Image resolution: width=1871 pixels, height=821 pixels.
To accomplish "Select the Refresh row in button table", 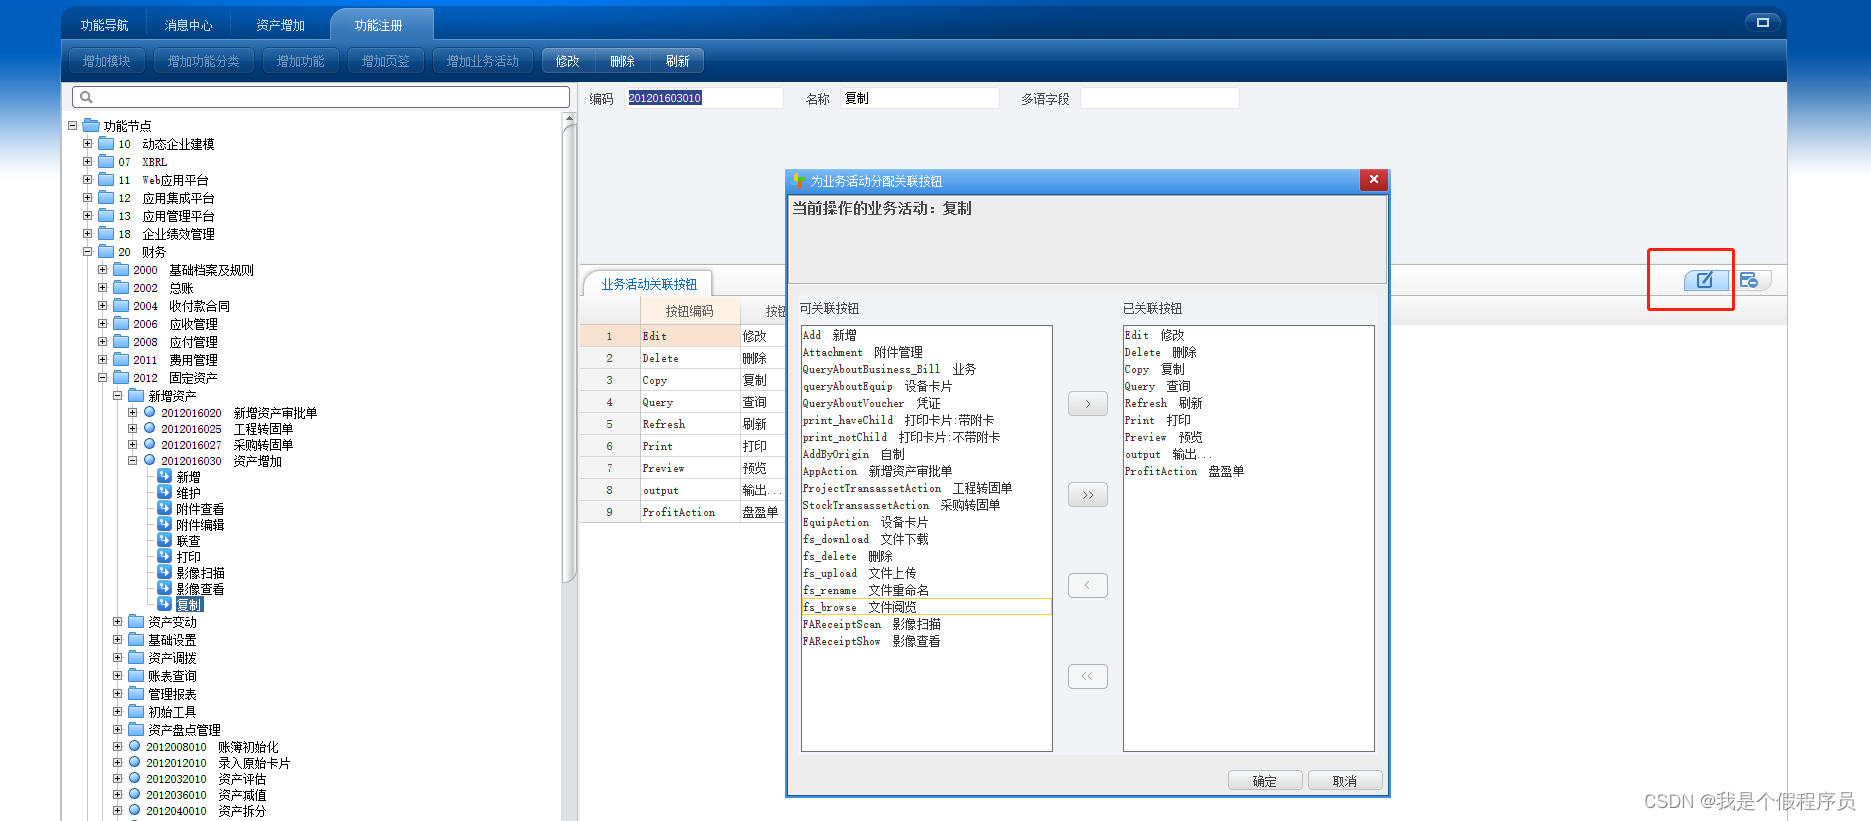I will pyautogui.click(x=683, y=424).
